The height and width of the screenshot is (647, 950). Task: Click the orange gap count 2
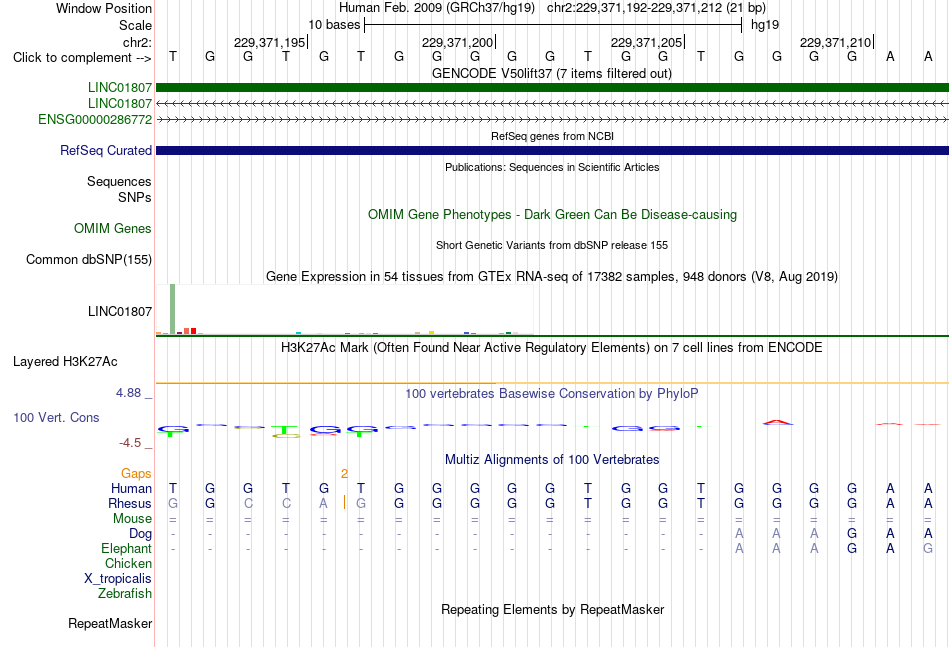(x=344, y=474)
